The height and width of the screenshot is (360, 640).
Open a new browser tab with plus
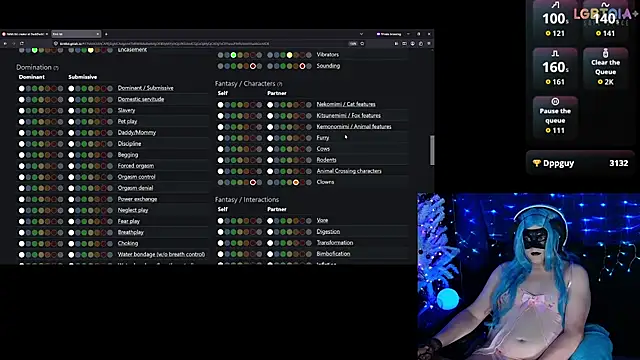tap(106, 34)
